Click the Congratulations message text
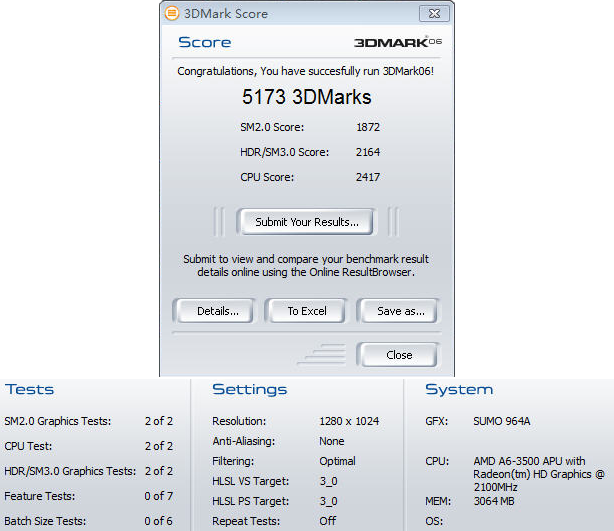Viewport: 614px width, 531px height. coord(305,71)
